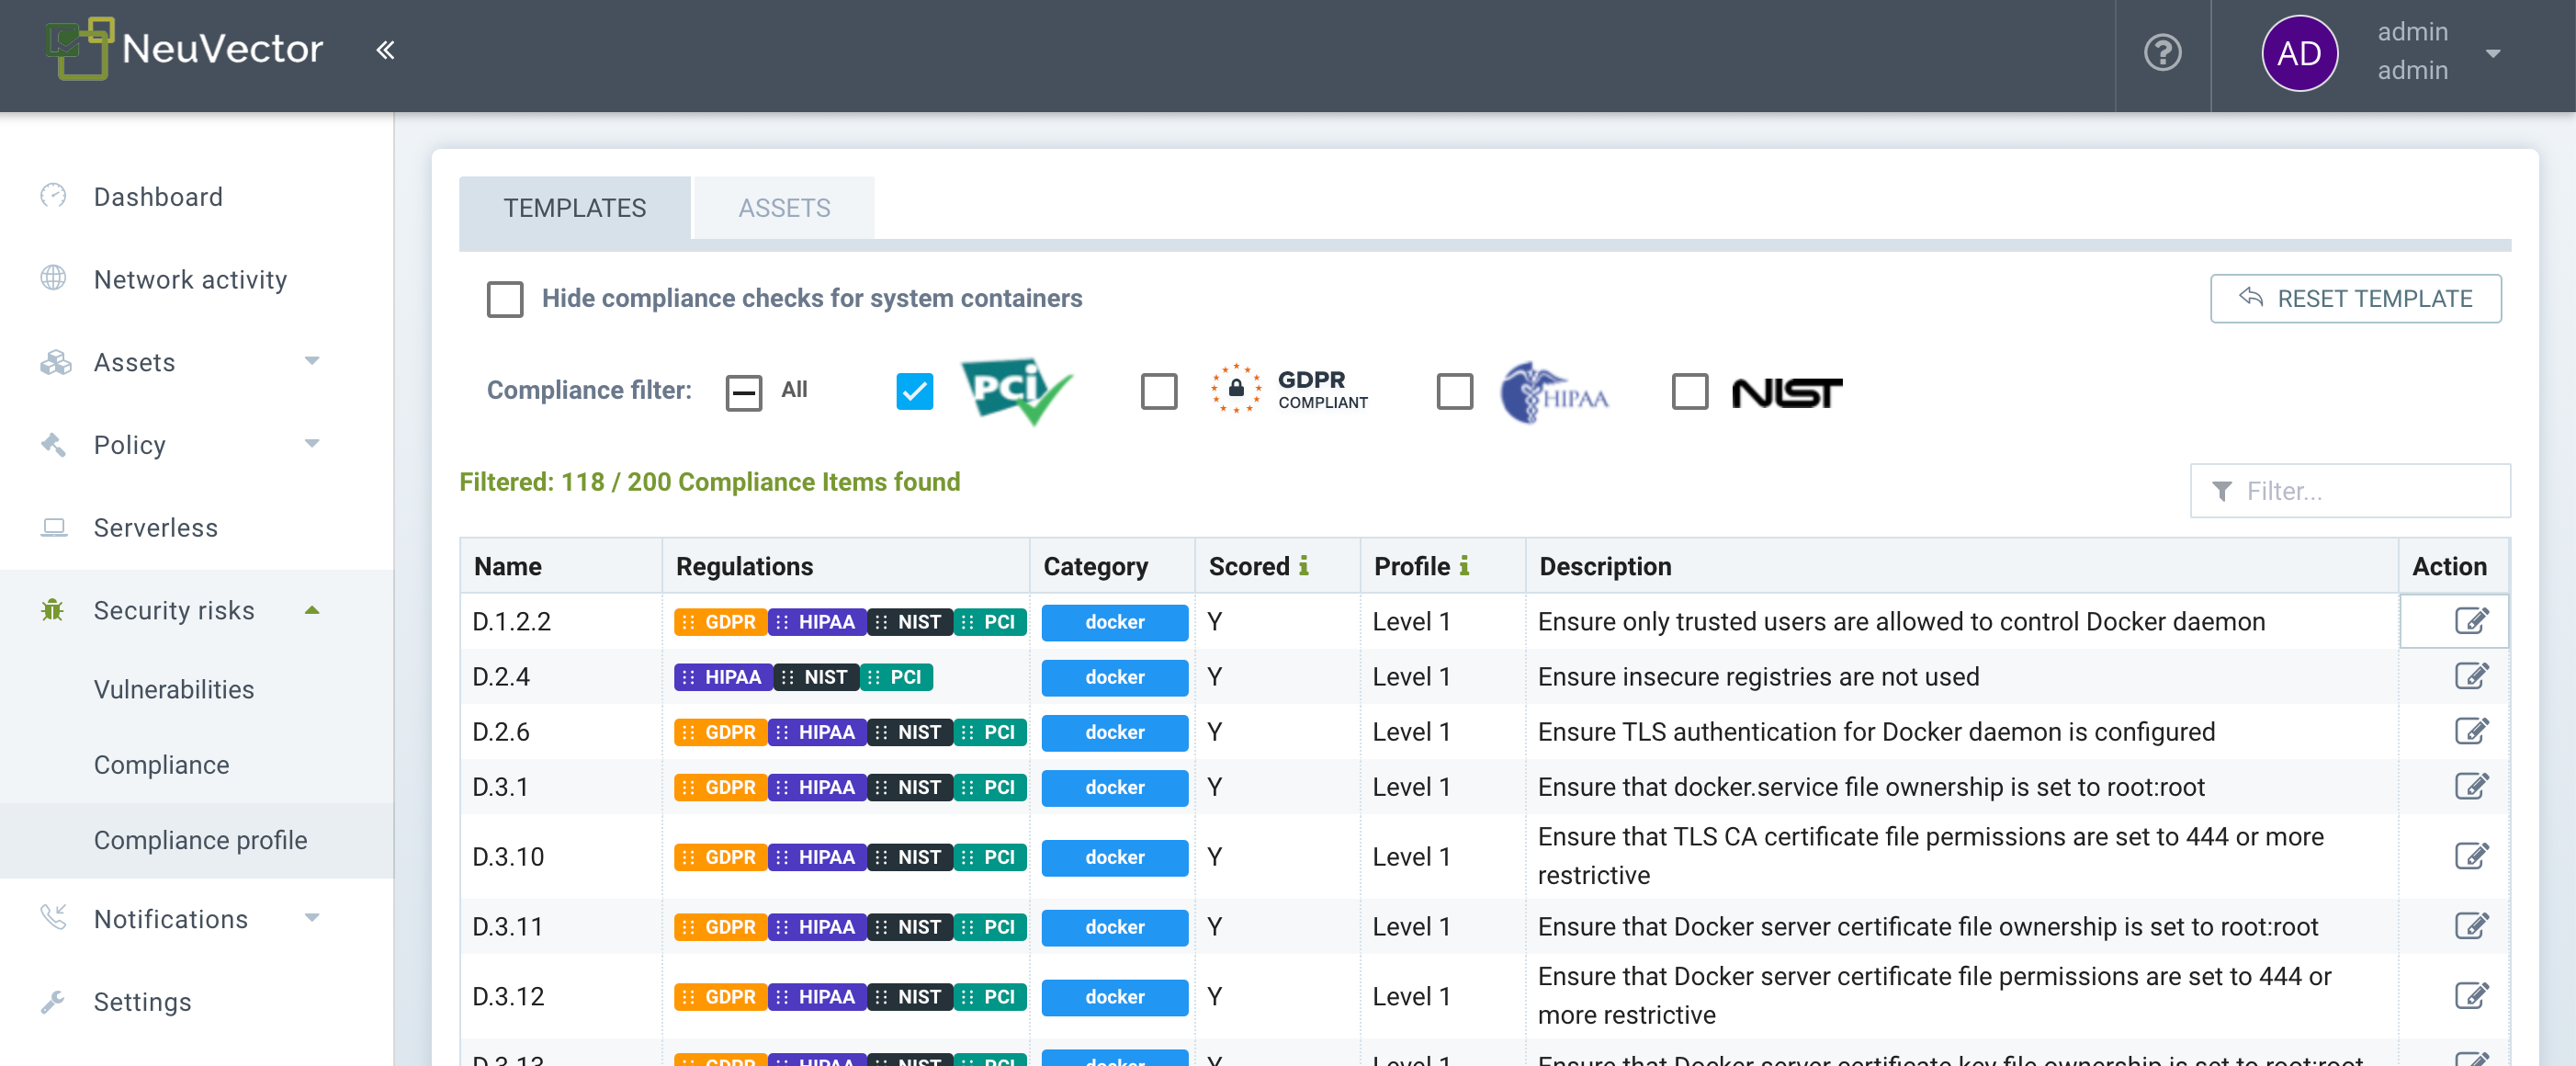Open Vulnerabilities in the sidebar
This screenshot has width=2576, height=1066.
[x=174, y=689]
